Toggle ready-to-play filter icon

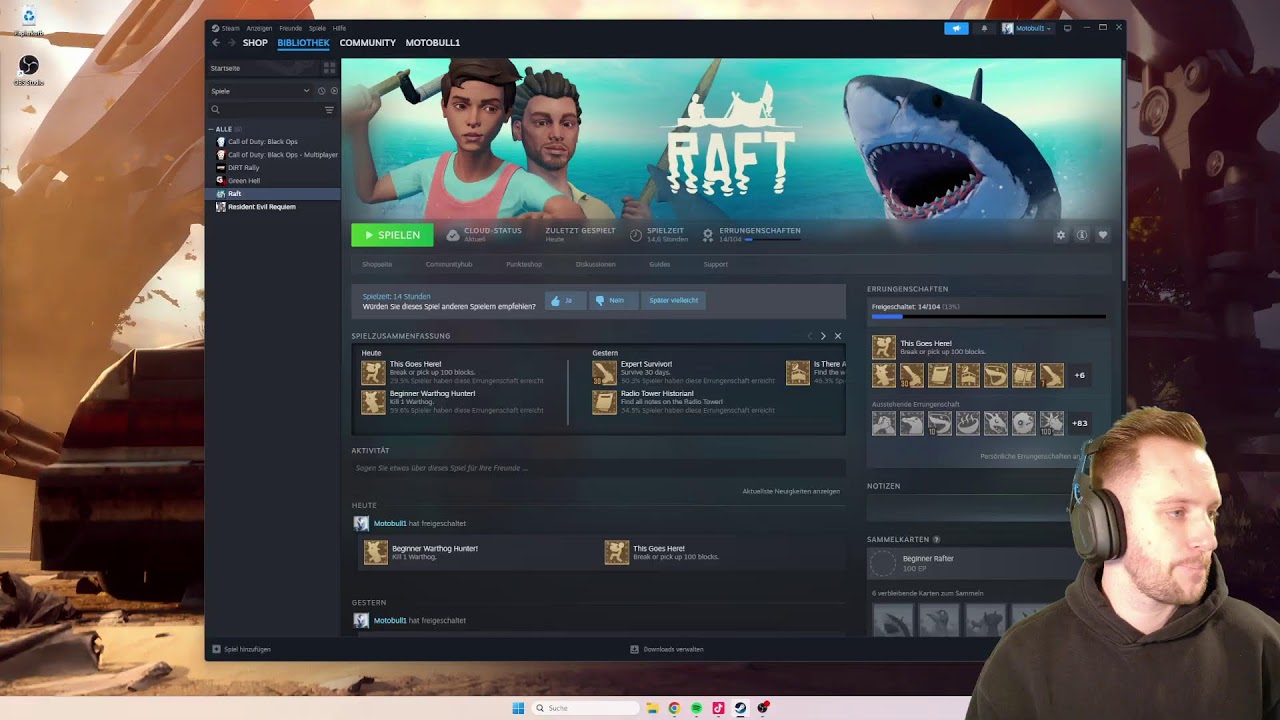point(334,91)
